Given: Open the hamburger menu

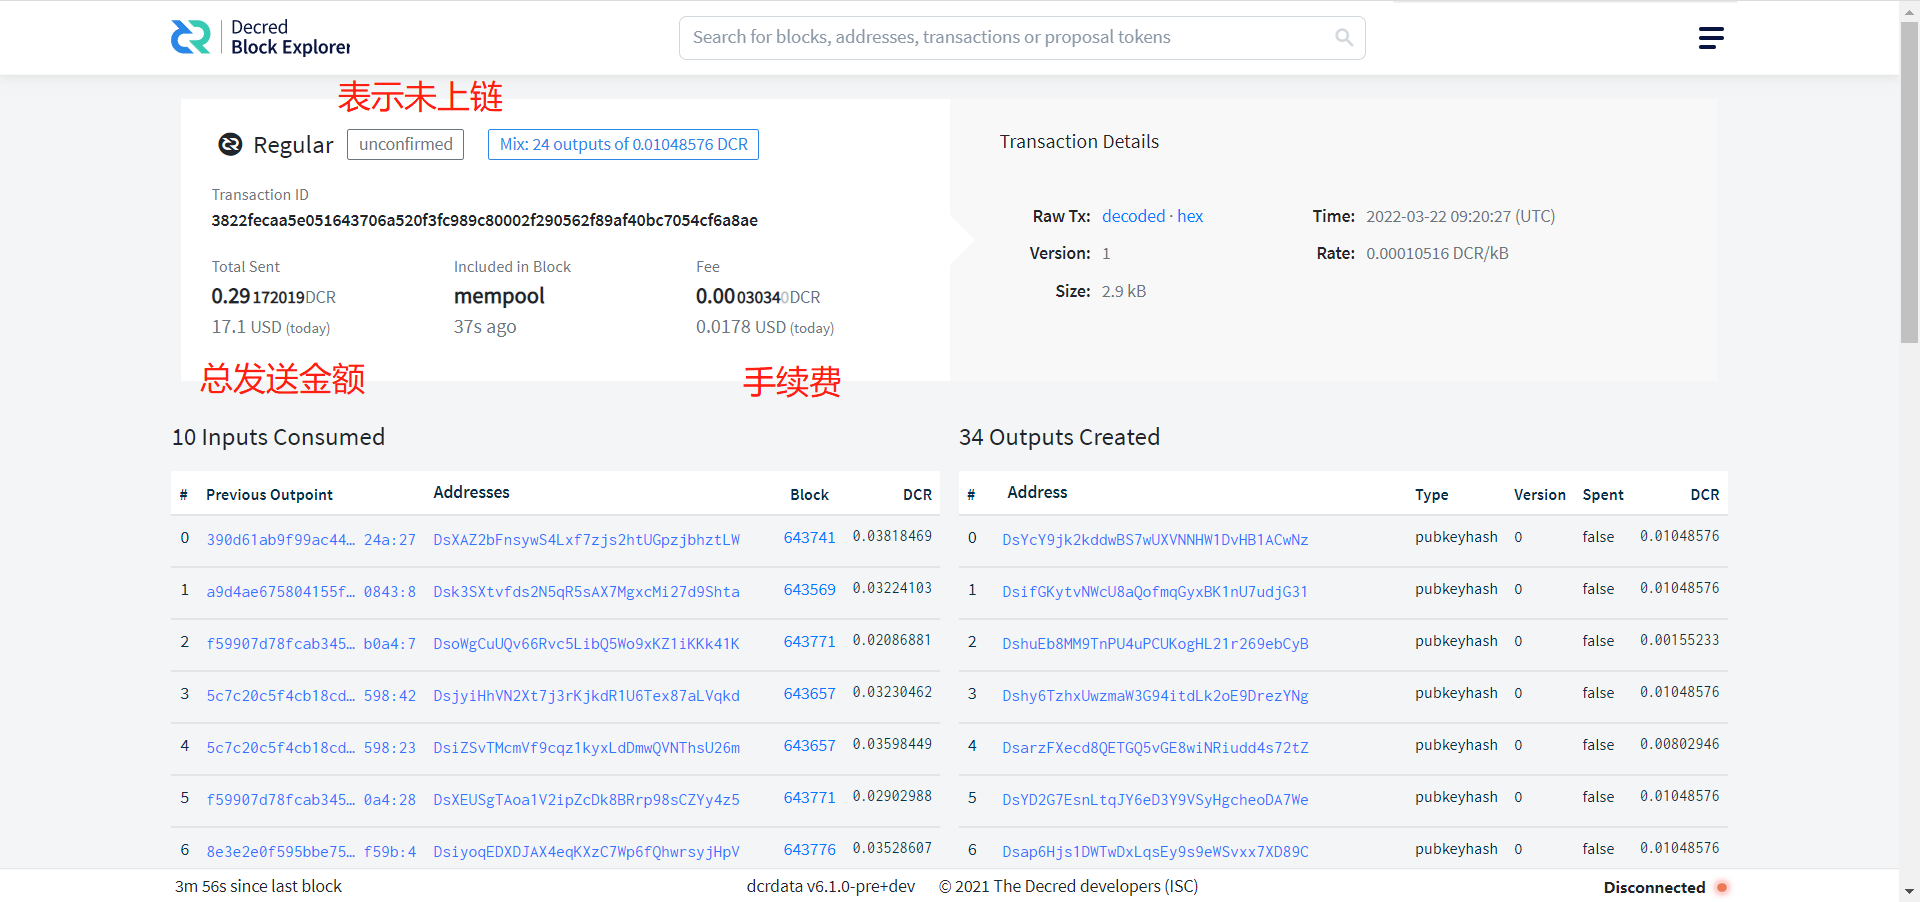Looking at the screenshot, I should [x=1710, y=38].
